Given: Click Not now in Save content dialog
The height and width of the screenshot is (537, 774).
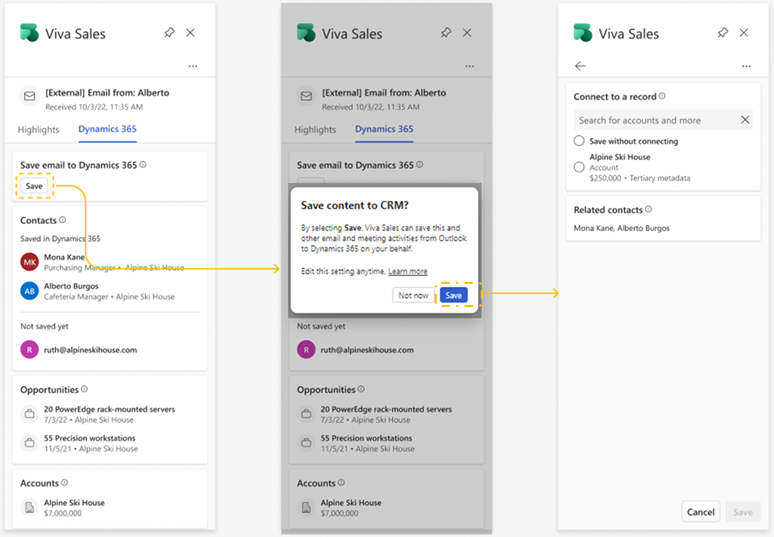Looking at the screenshot, I should click(x=413, y=295).
